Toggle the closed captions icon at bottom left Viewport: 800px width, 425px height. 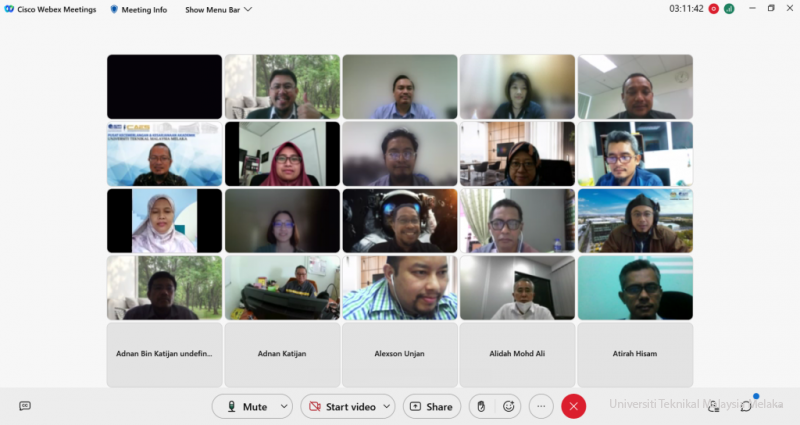pos(25,406)
